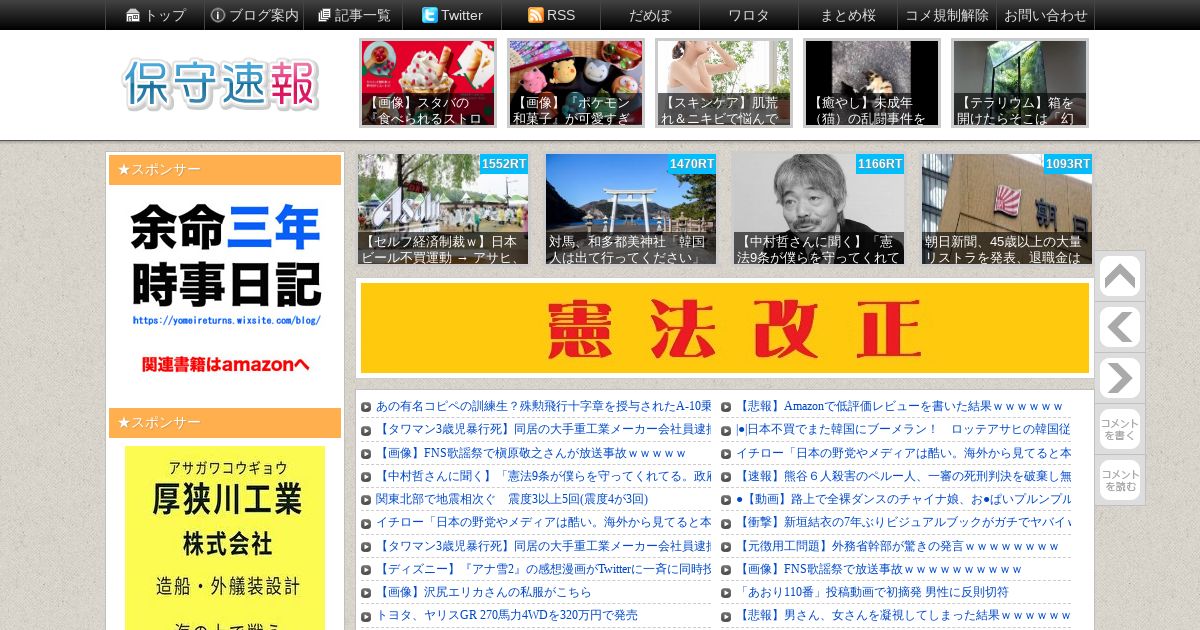1200x630 pixels.
Task: Click the Twitter bird icon
Action: click(x=429, y=15)
